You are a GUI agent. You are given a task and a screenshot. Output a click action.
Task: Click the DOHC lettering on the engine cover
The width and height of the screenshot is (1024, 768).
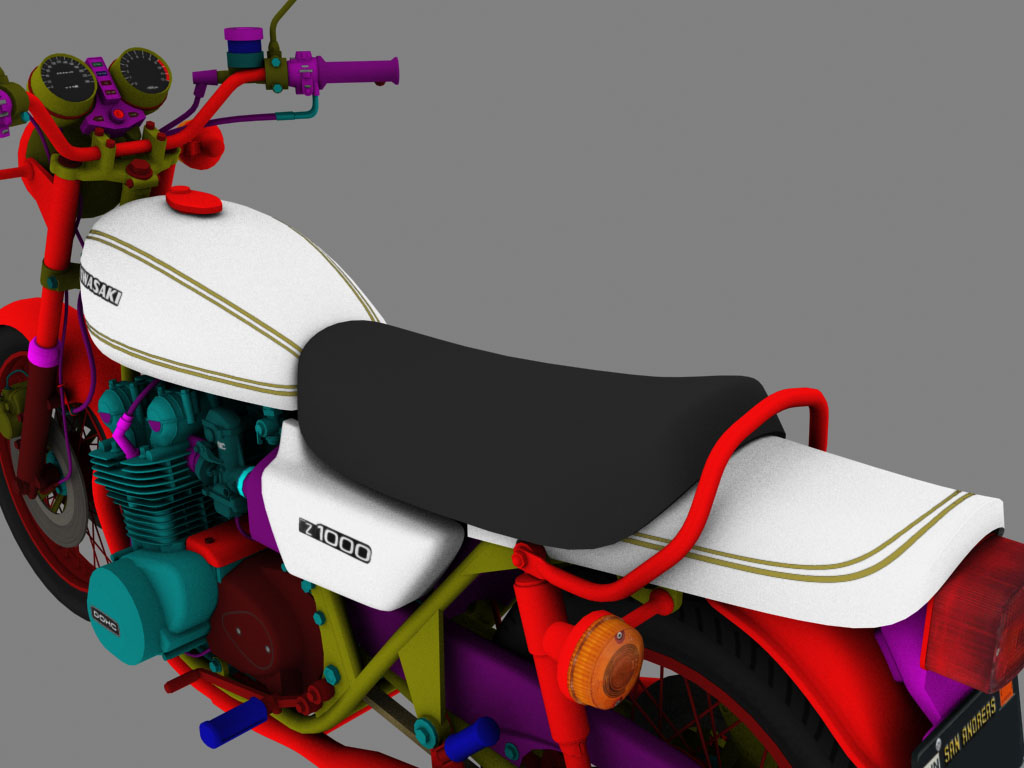pyautogui.click(x=104, y=620)
